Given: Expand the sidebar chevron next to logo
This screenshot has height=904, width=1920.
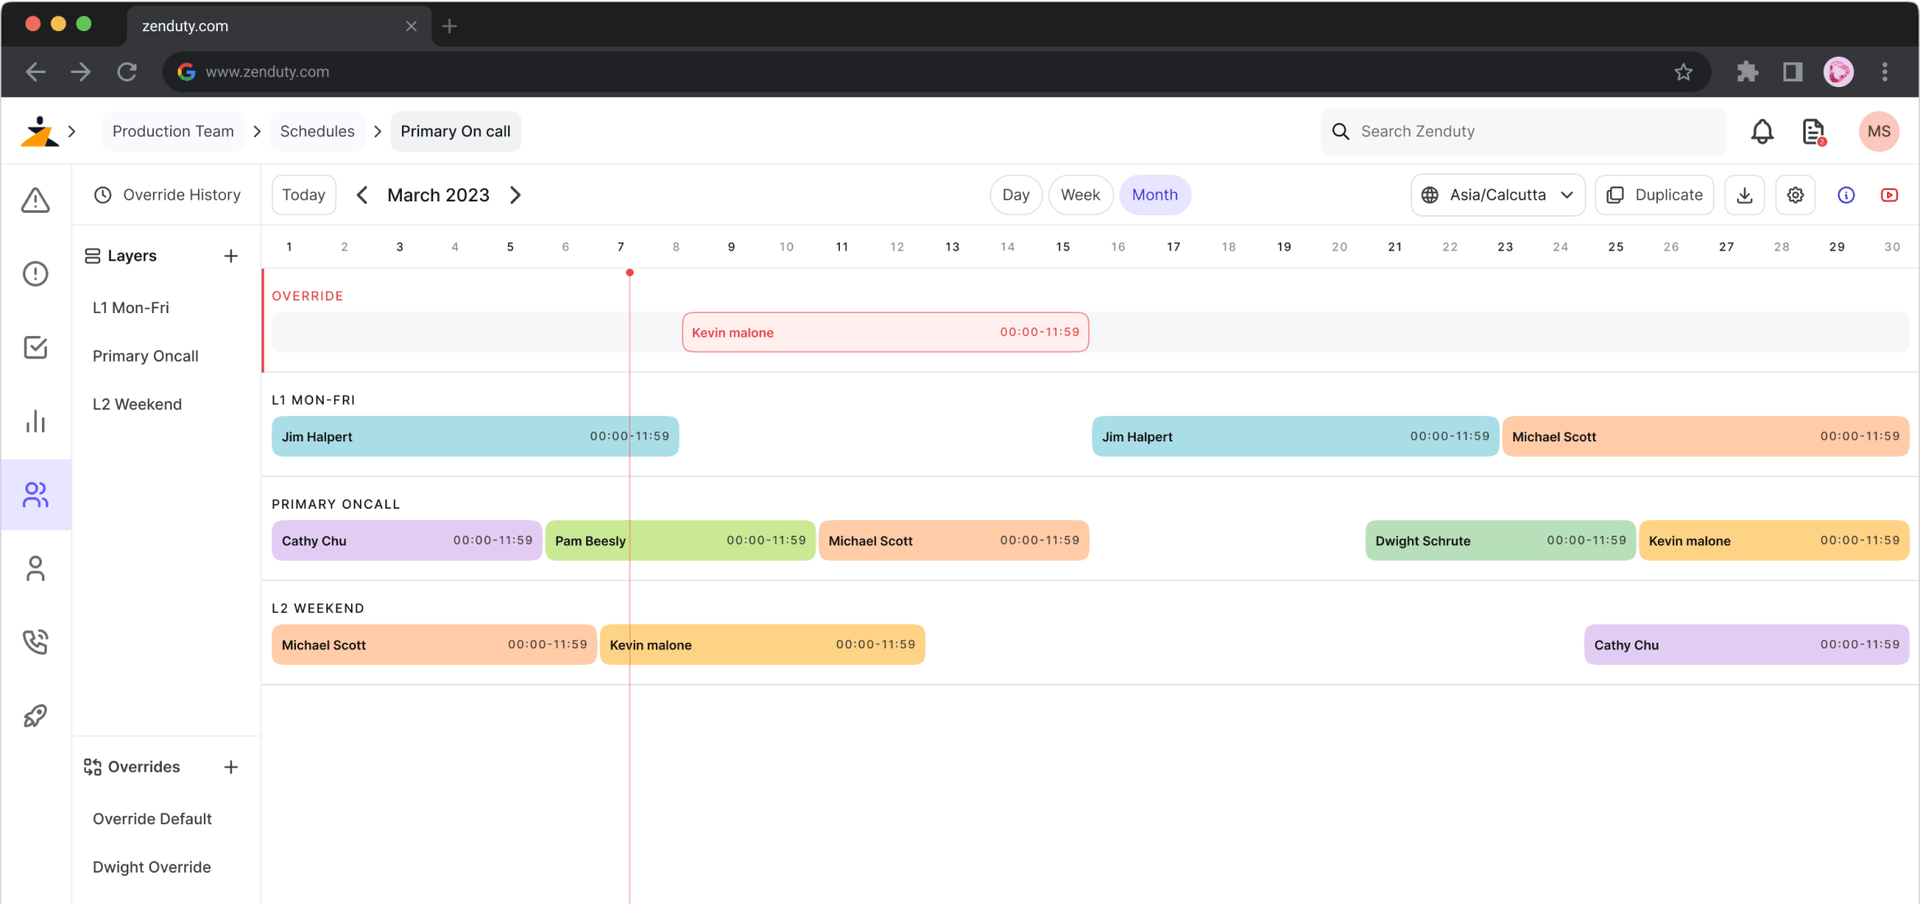Looking at the screenshot, I should pos(72,131).
